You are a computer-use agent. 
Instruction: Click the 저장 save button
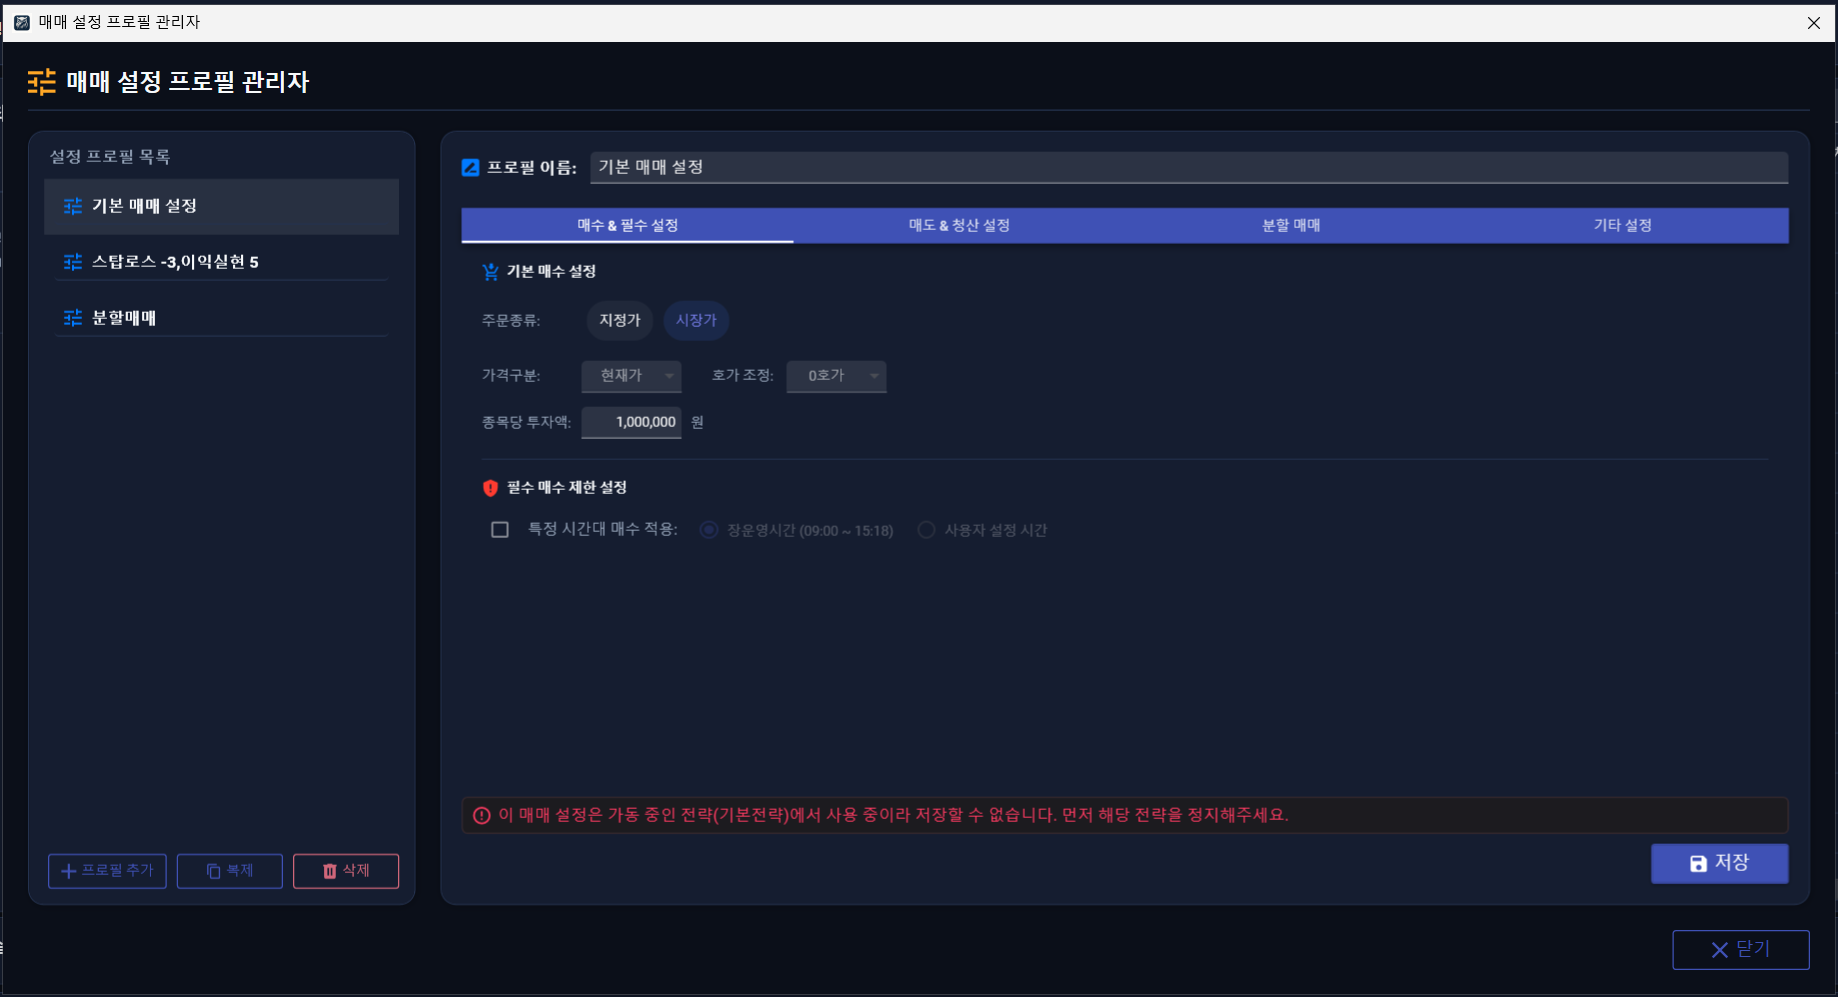[x=1719, y=863]
